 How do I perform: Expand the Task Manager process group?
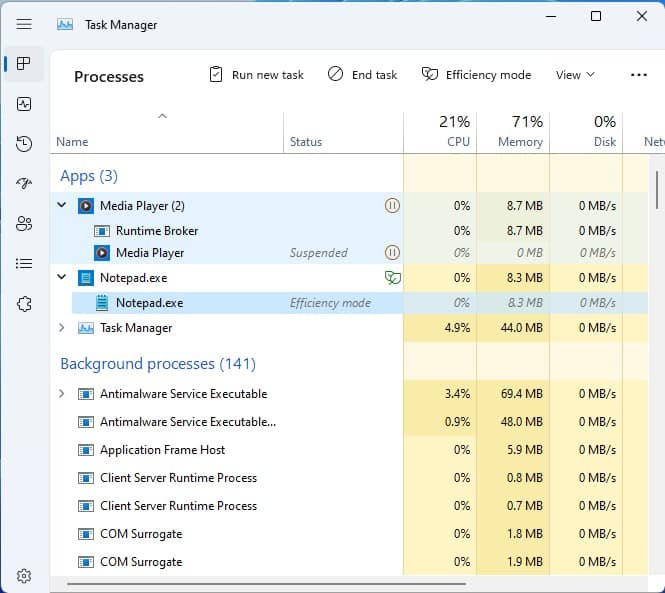pyautogui.click(x=61, y=327)
